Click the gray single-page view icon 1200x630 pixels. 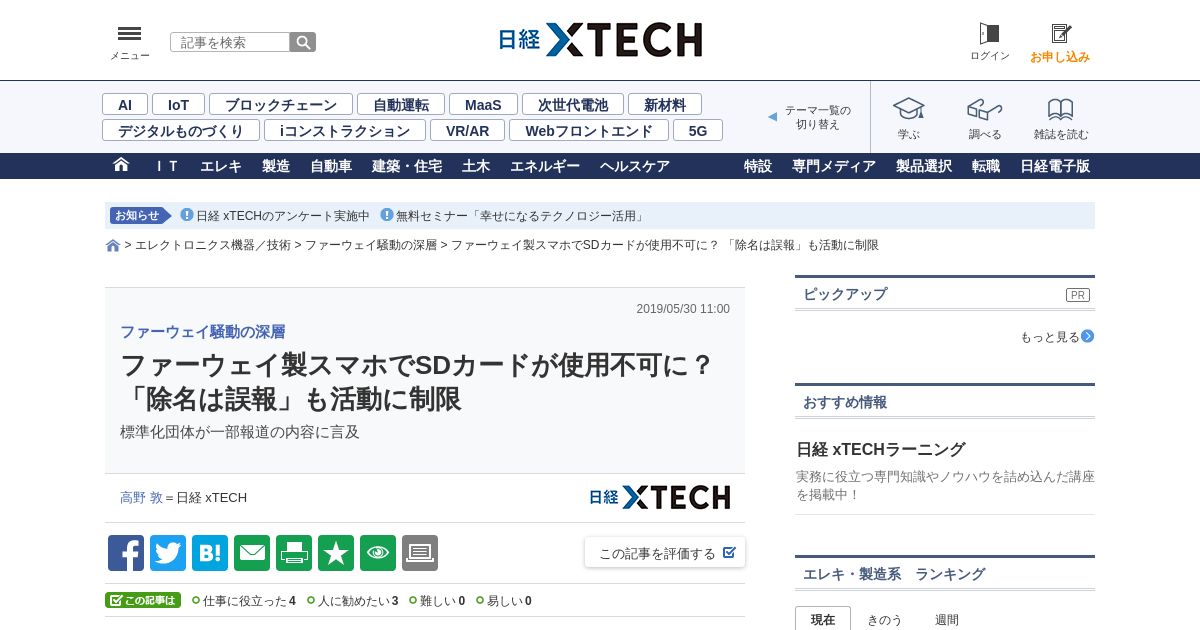[x=420, y=553]
